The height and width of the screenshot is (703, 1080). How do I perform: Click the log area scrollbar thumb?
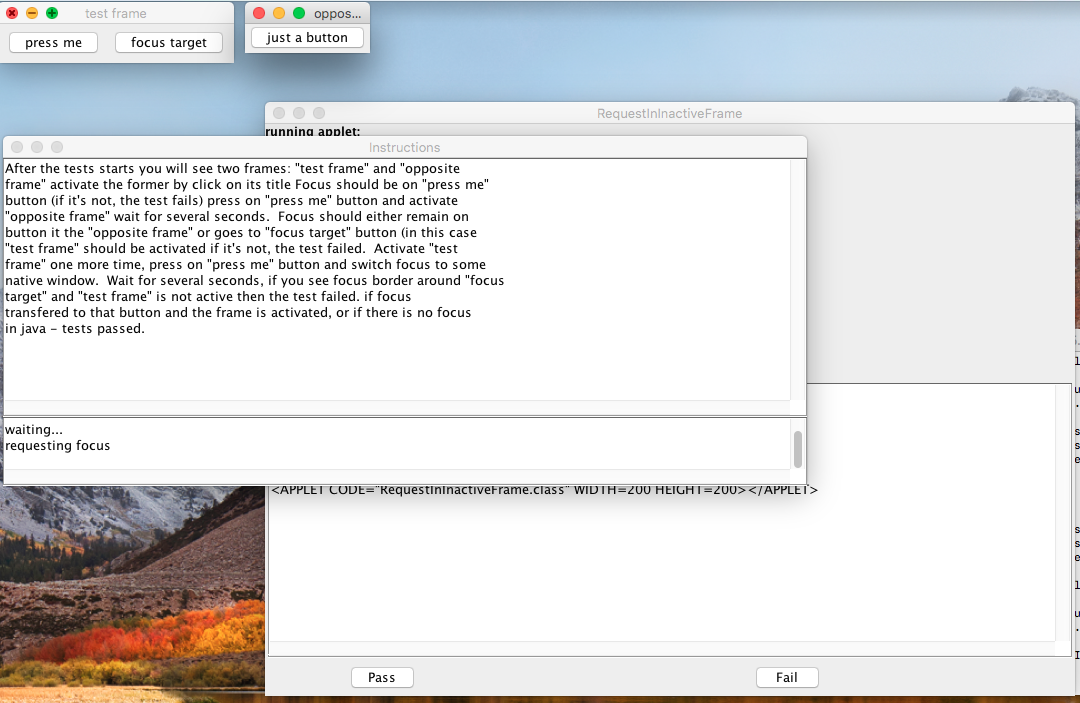798,449
